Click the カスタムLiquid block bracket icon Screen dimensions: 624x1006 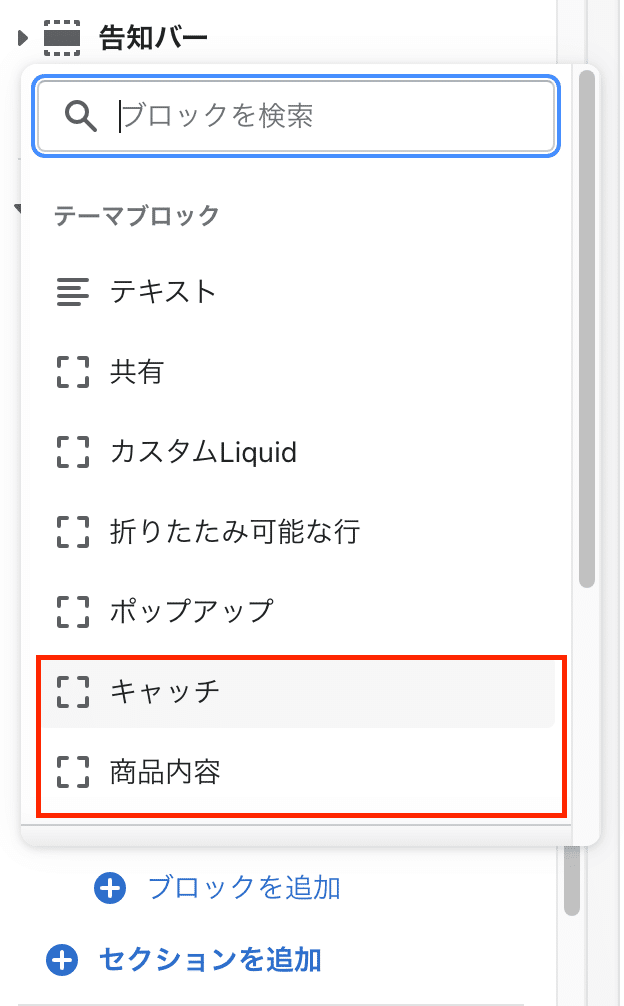point(73,452)
